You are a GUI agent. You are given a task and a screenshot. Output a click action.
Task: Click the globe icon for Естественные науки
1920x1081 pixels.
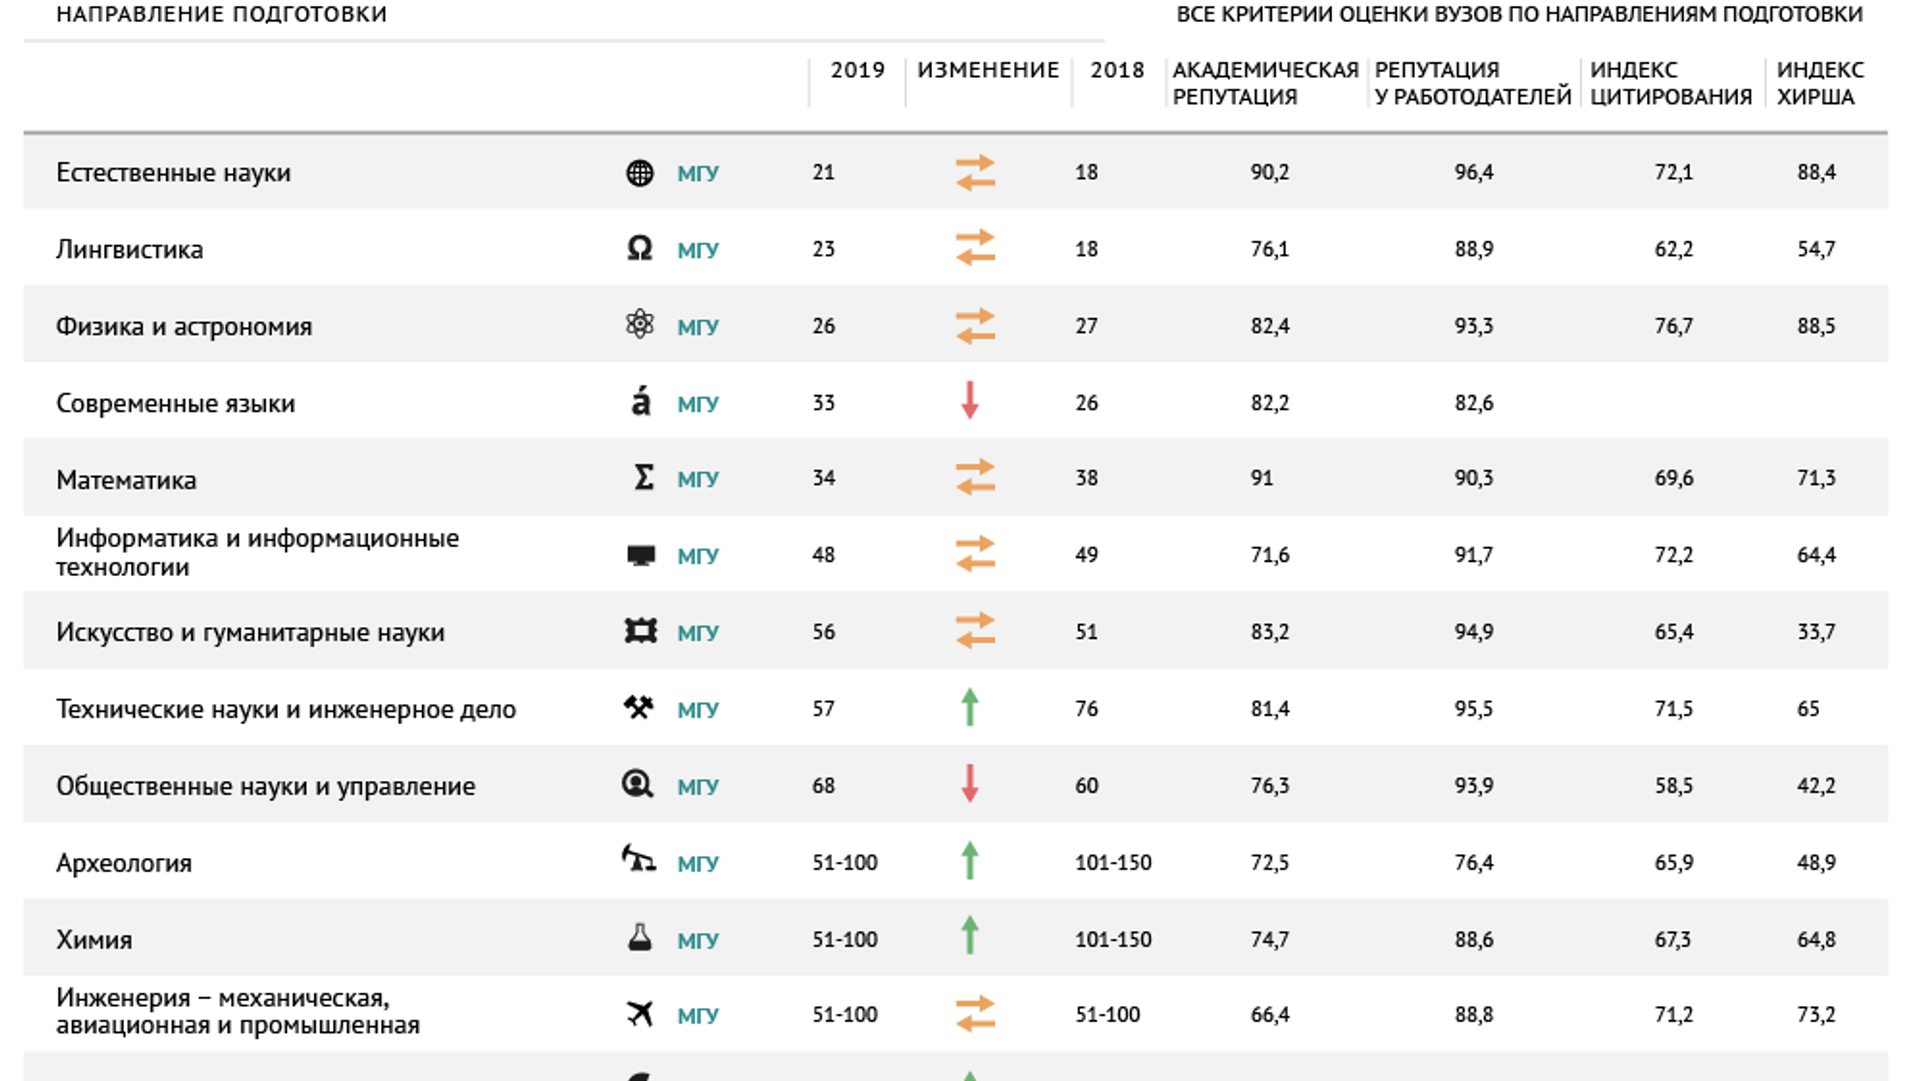pyautogui.click(x=639, y=173)
